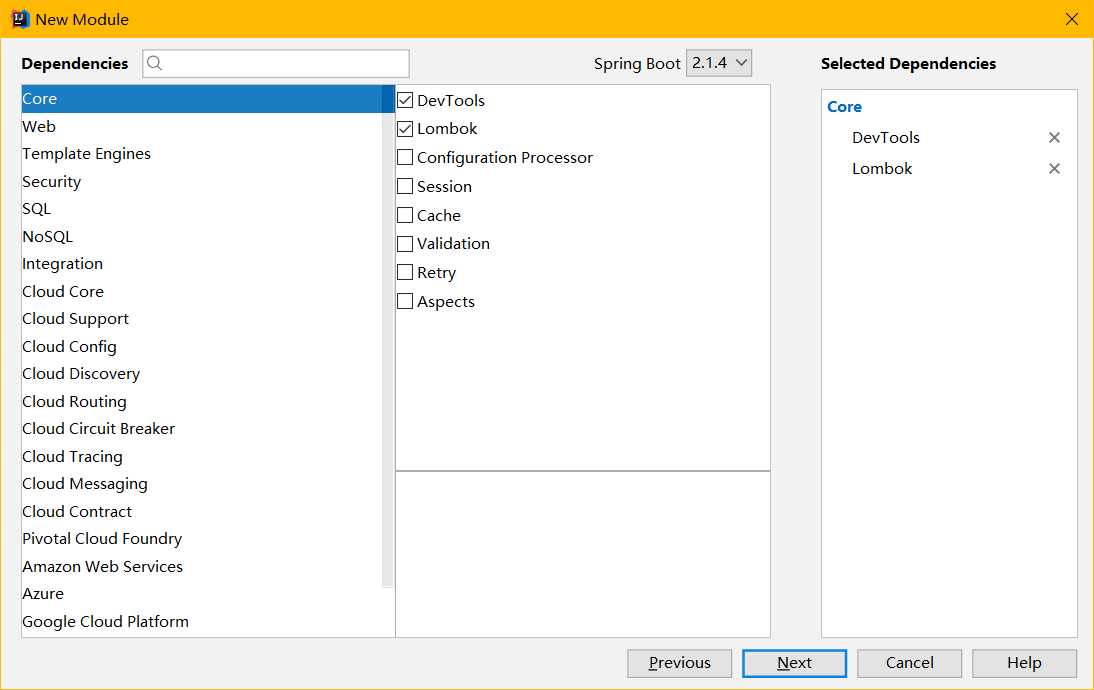Select the NoSQL category
The height and width of the screenshot is (690, 1094).
(202, 237)
